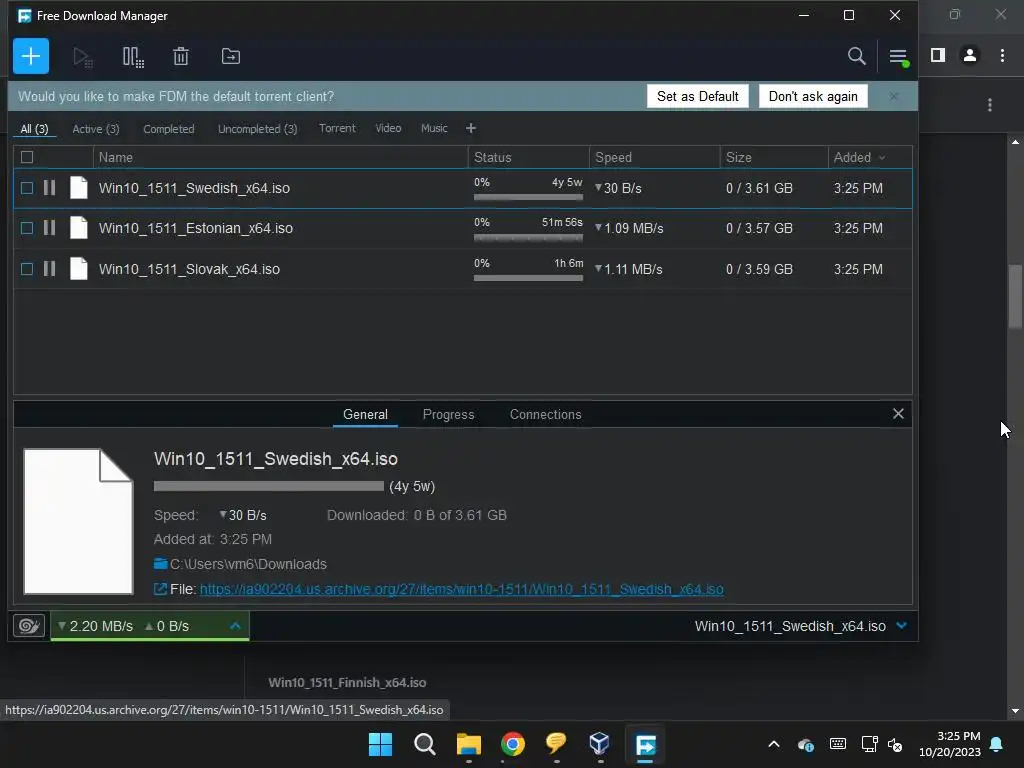
Task: Select the Uncompleted (3) tab
Action: click(257, 129)
